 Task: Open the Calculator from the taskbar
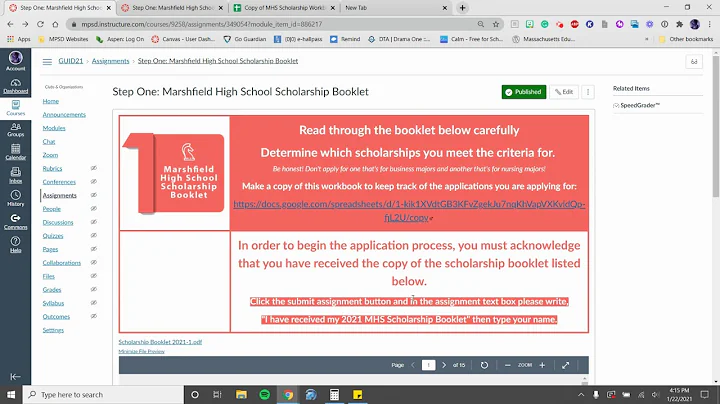[334, 395]
